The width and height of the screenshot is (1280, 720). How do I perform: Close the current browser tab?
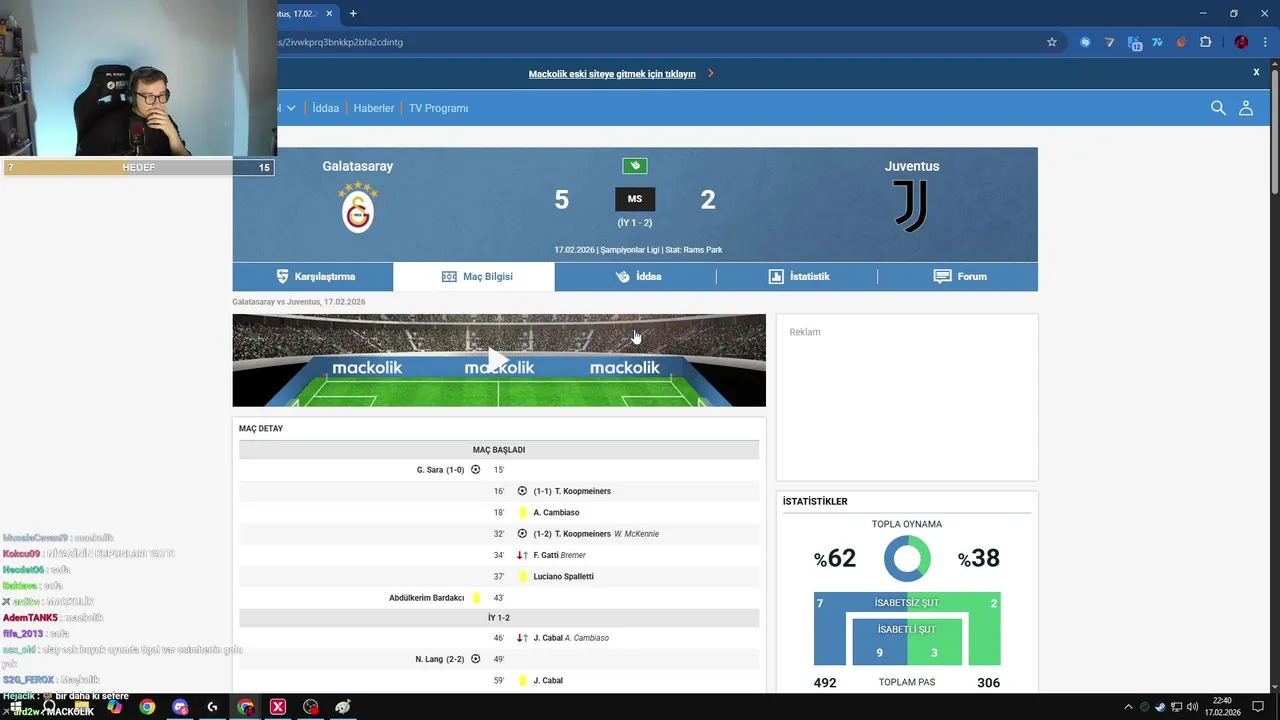coord(329,13)
